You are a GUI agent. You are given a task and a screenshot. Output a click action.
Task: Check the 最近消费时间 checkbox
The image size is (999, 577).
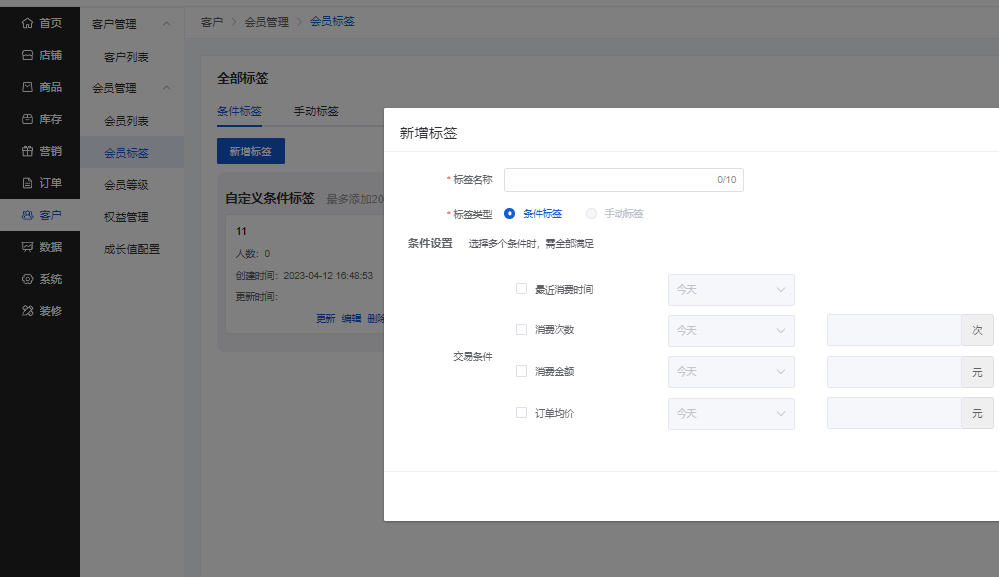(x=521, y=288)
